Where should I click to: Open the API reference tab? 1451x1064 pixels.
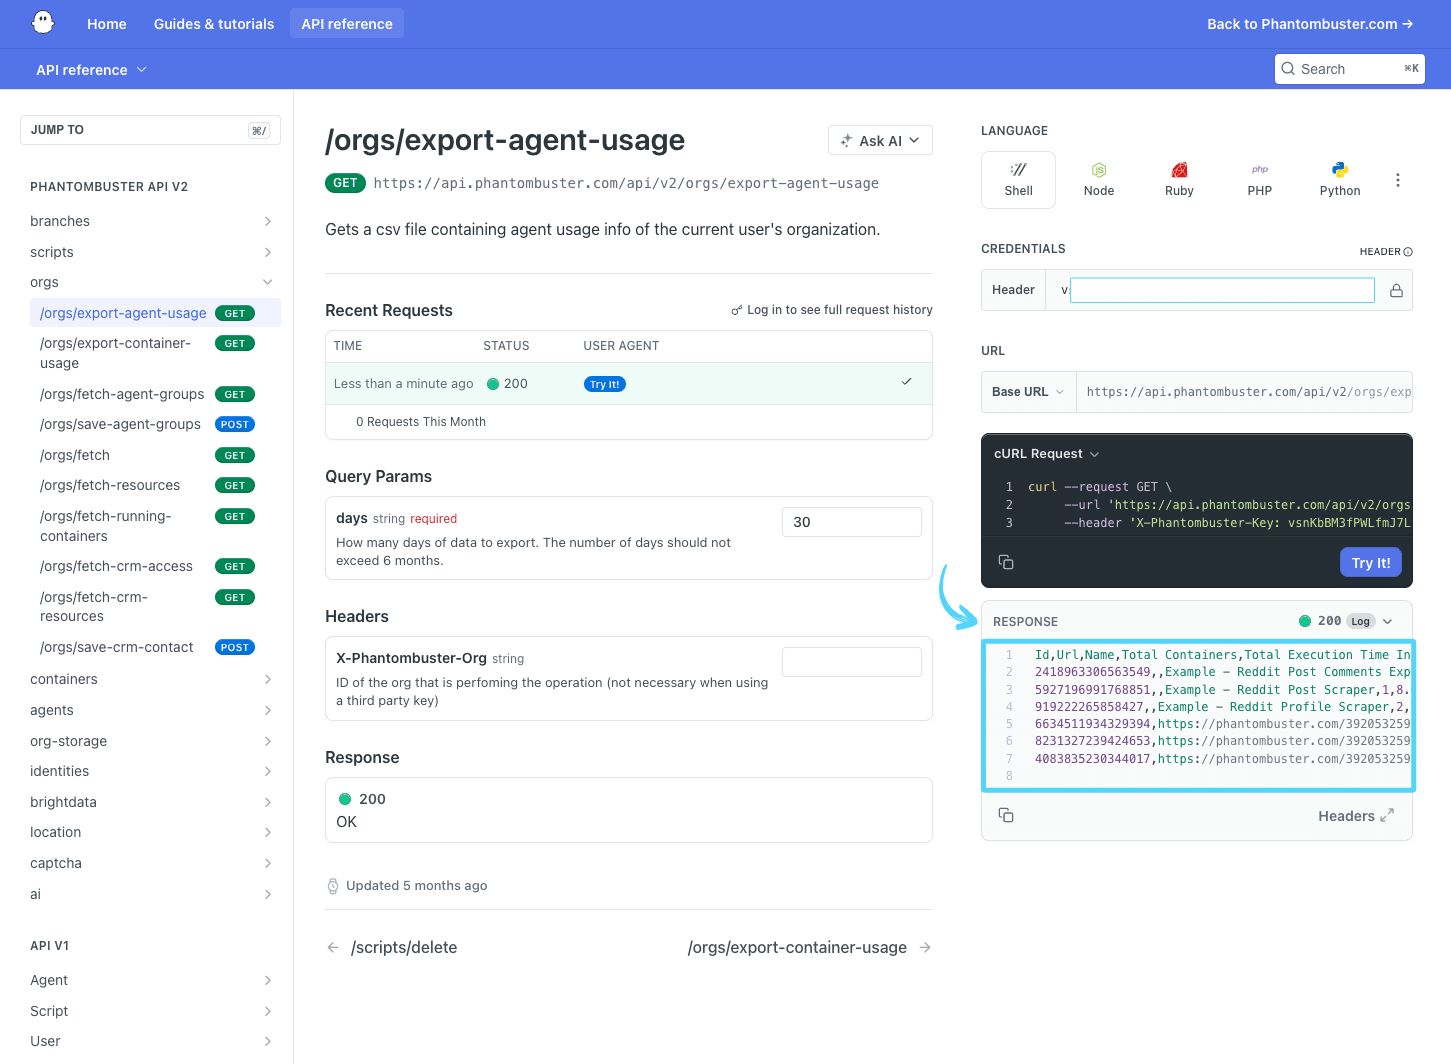pyautogui.click(x=347, y=24)
